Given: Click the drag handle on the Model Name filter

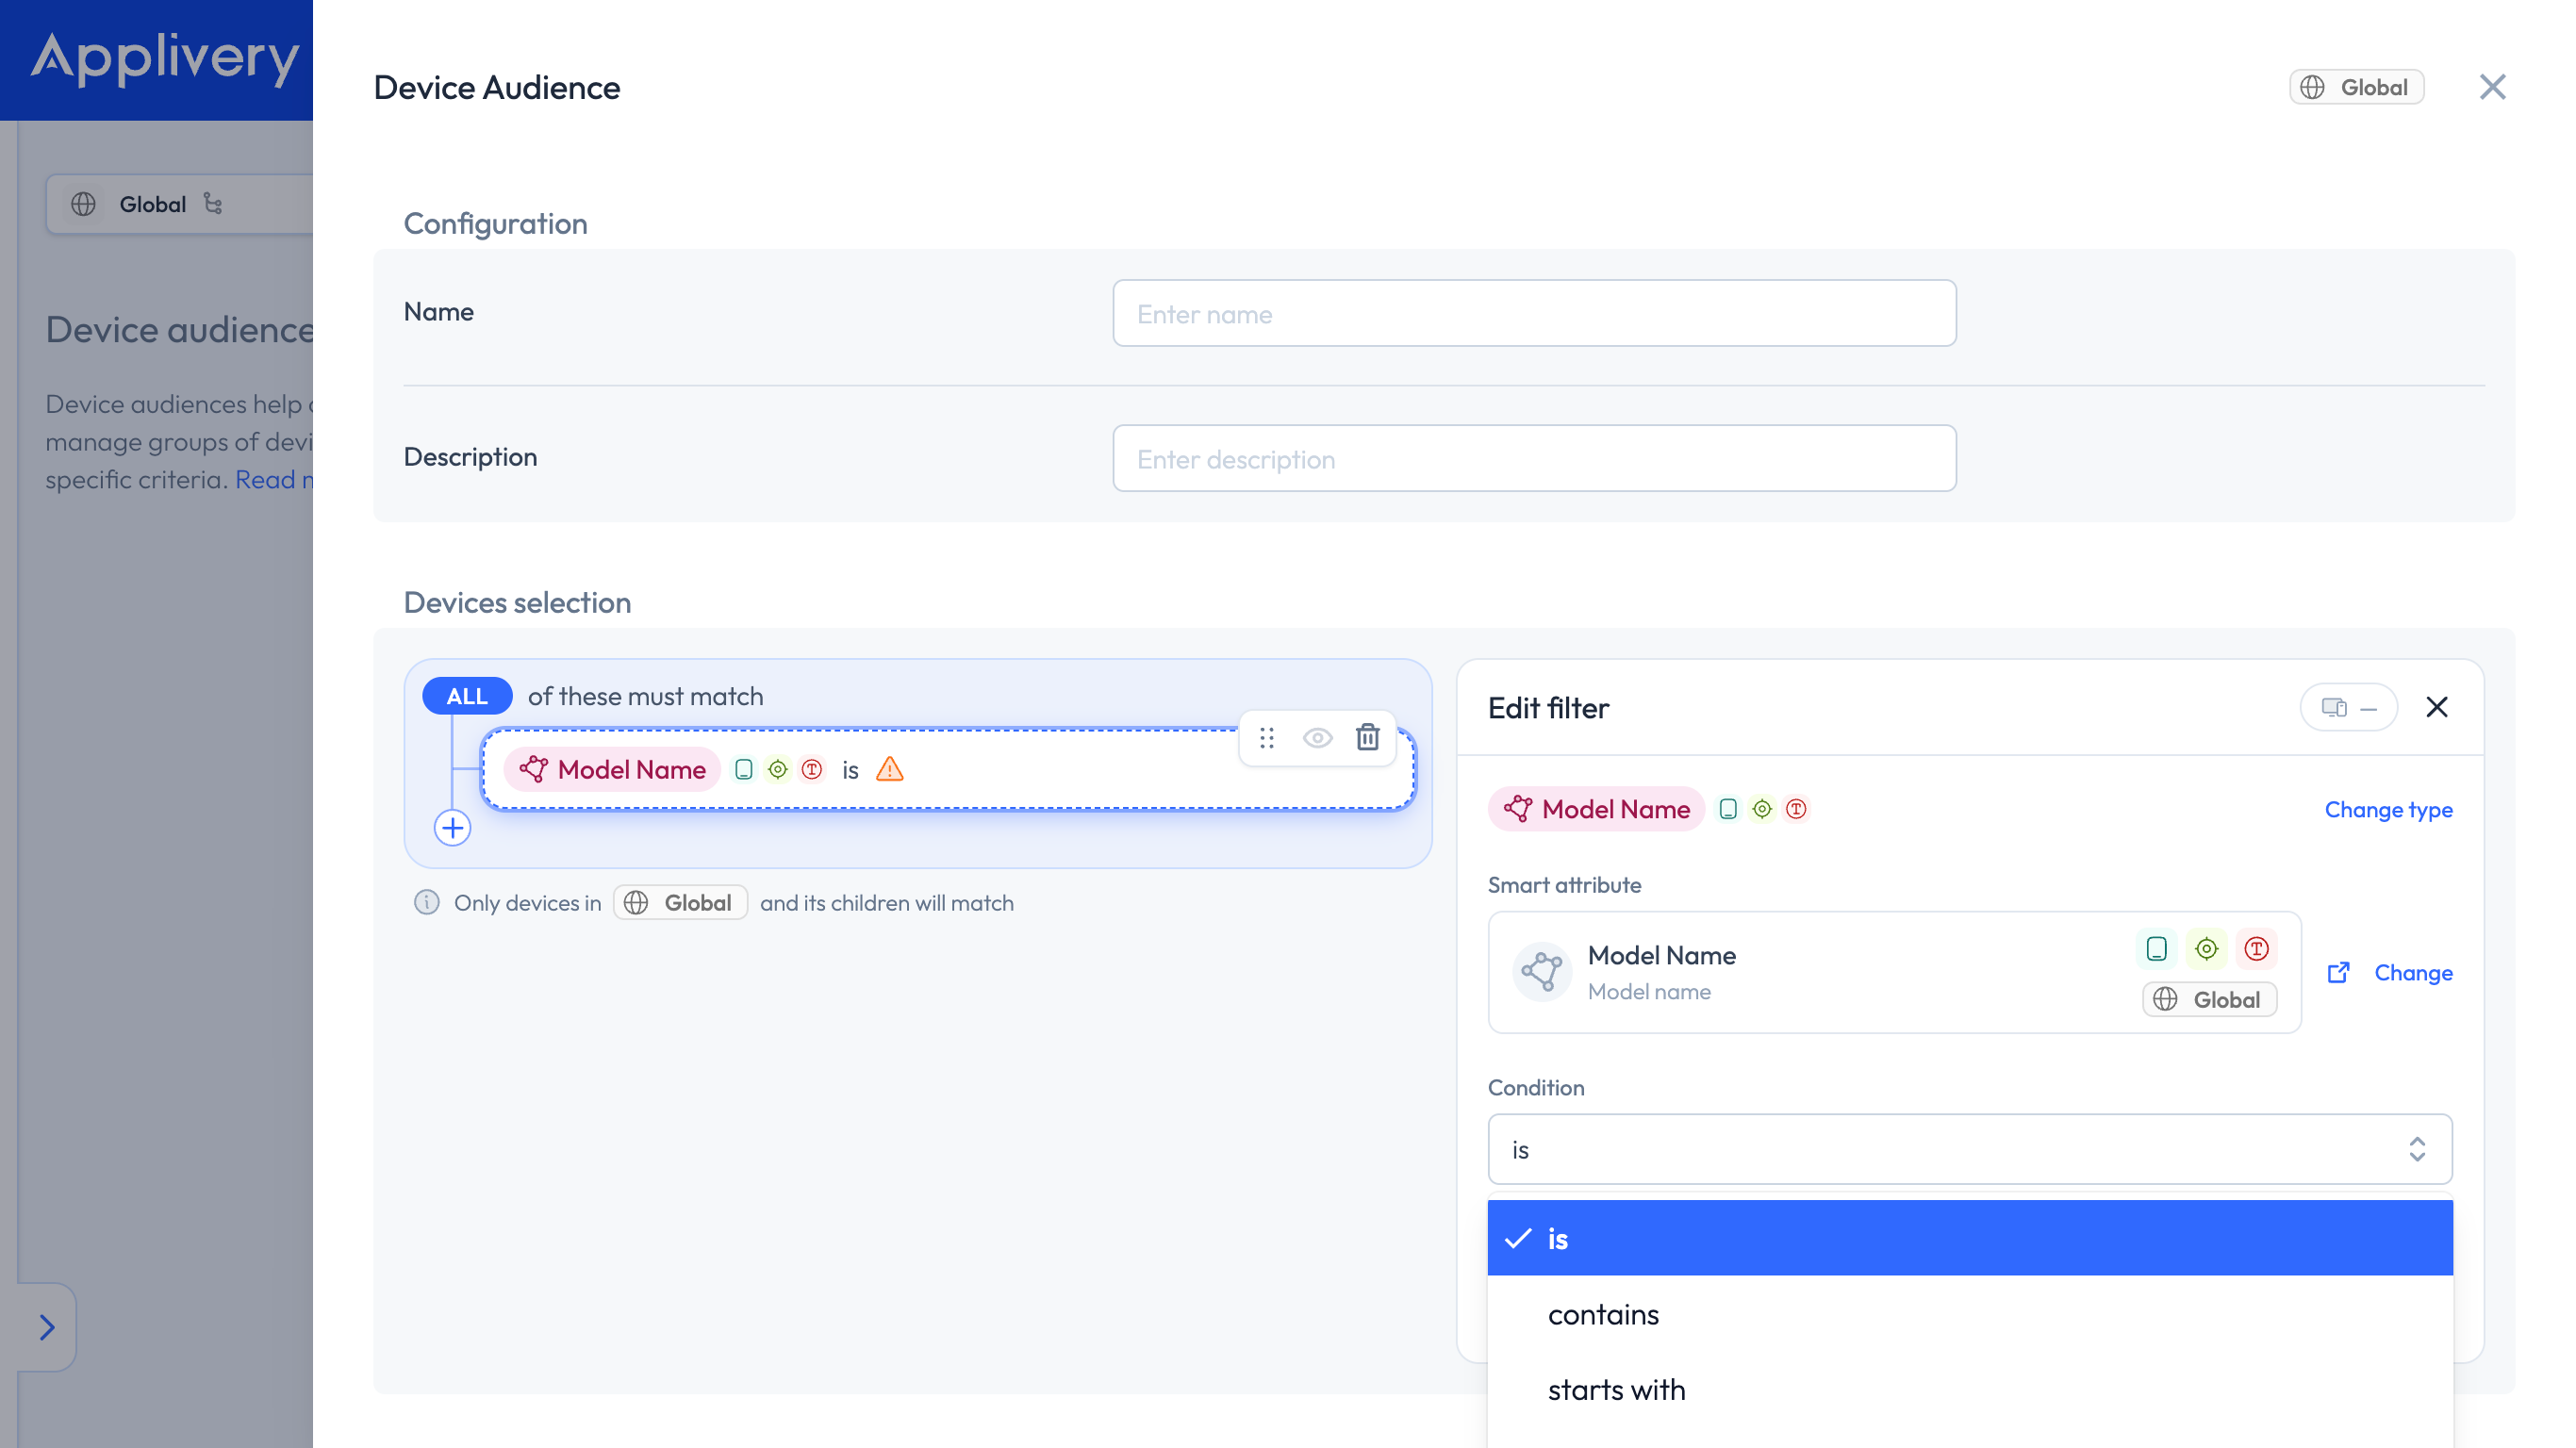Looking at the screenshot, I should [1266, 738].
